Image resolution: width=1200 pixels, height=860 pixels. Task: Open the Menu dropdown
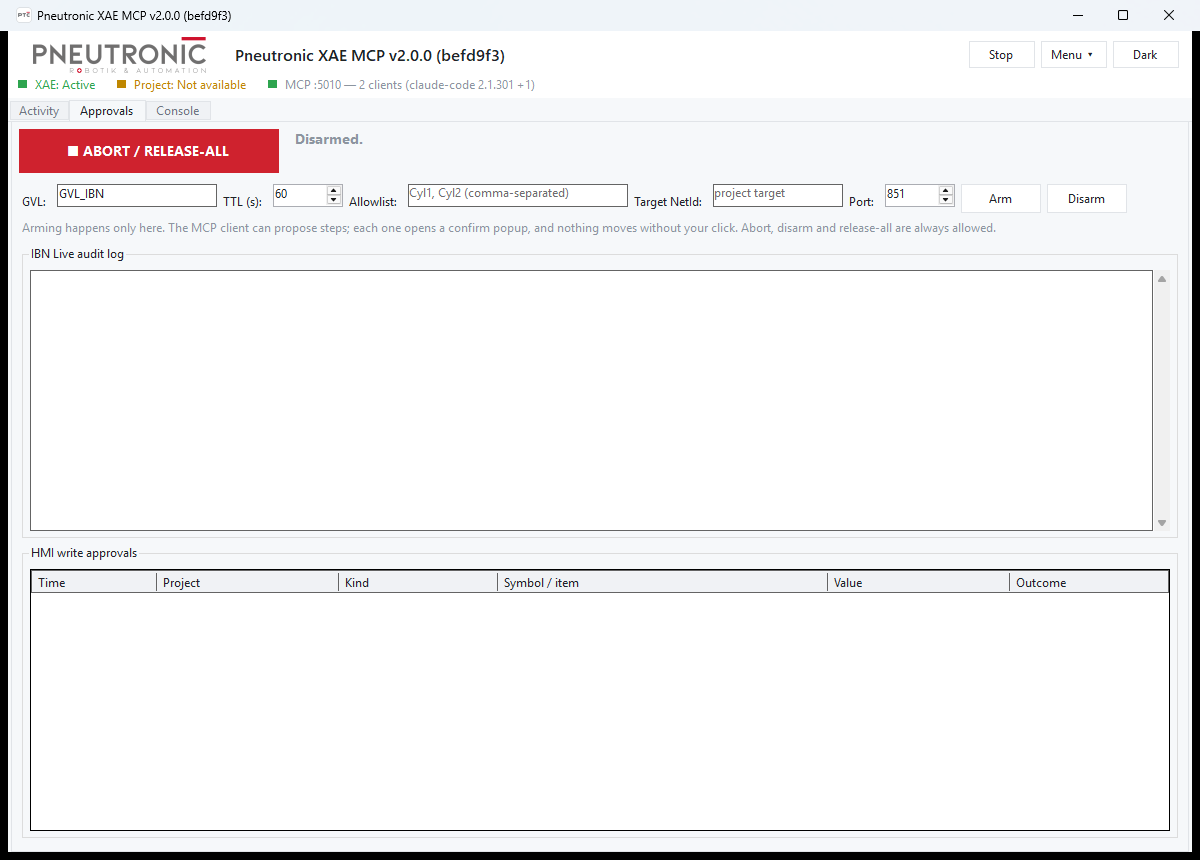click(1073, 55)
